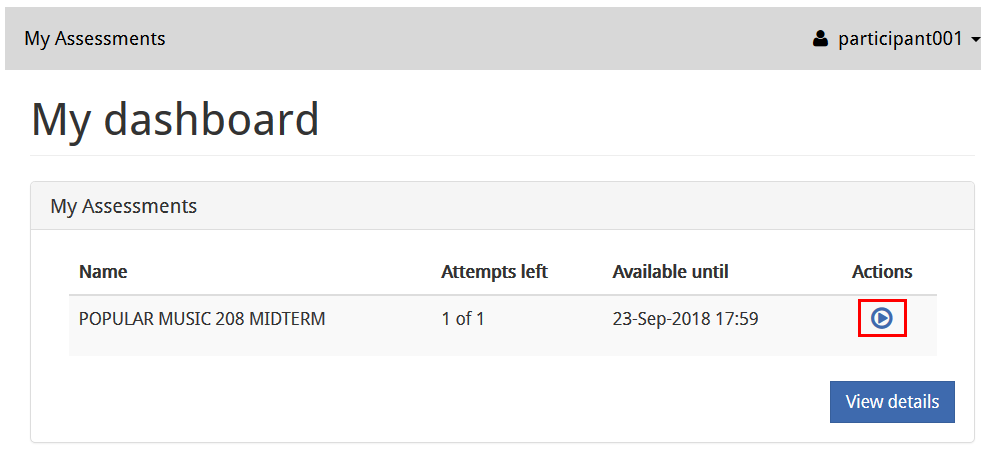Screen dimensions: 981x449
Task: Click the user profile silhouette icon
Action: tap(821, 39)
